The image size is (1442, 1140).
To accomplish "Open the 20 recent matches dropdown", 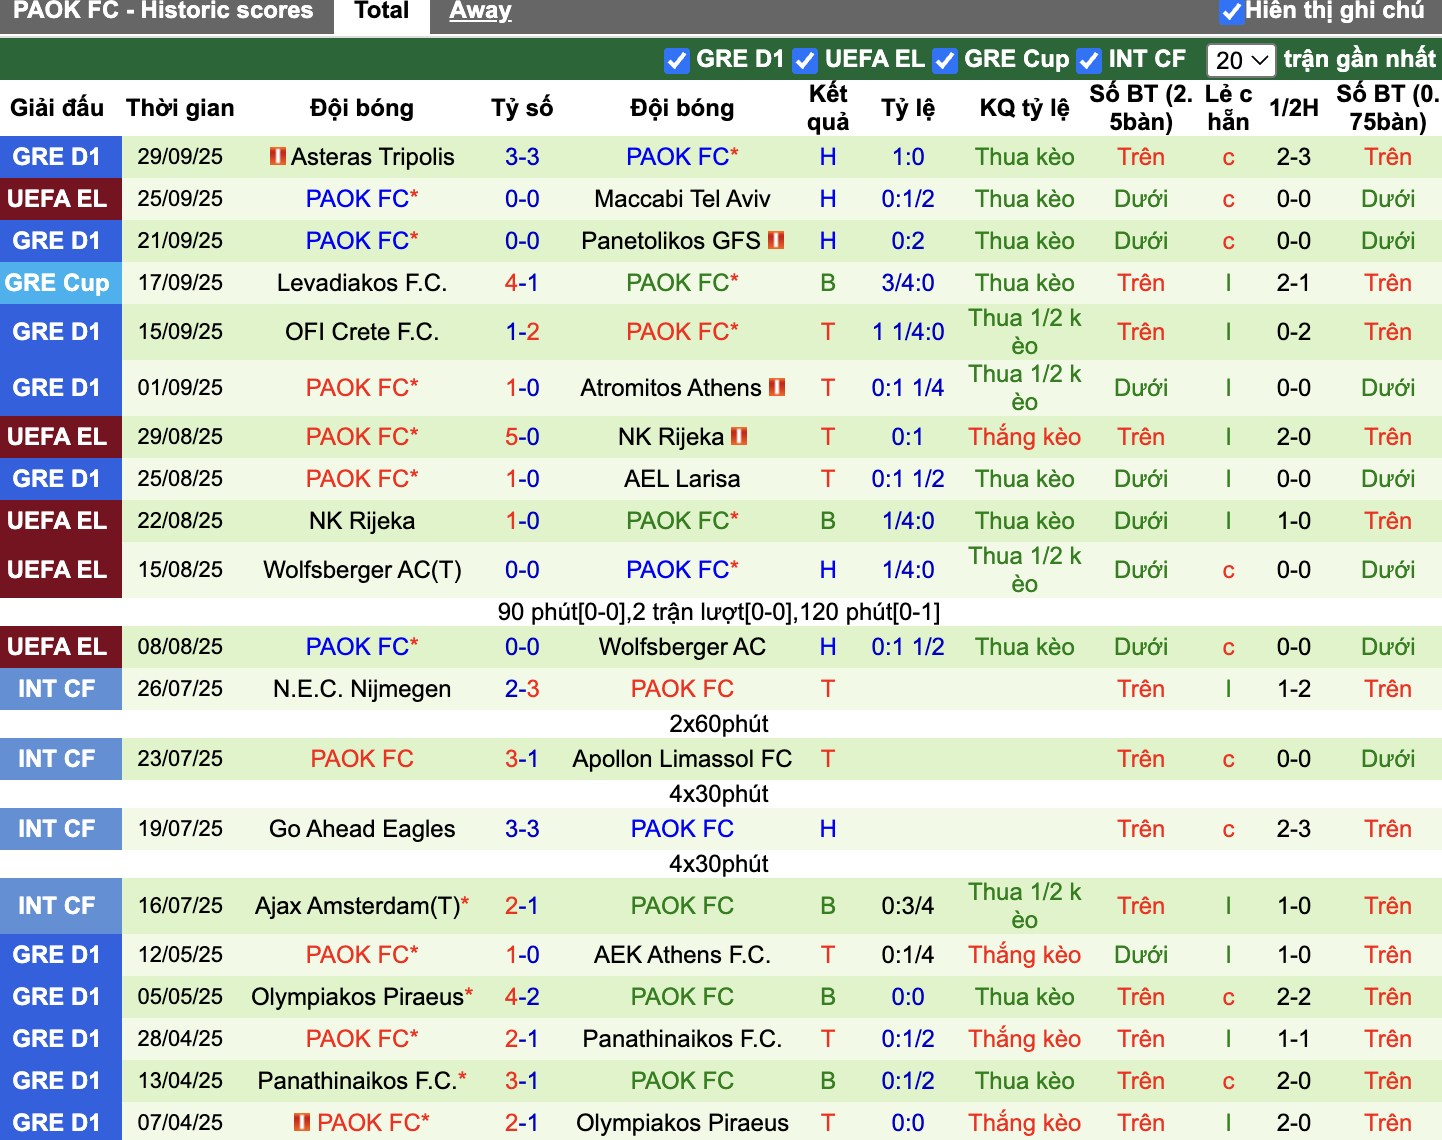I will pos(1241,60).
